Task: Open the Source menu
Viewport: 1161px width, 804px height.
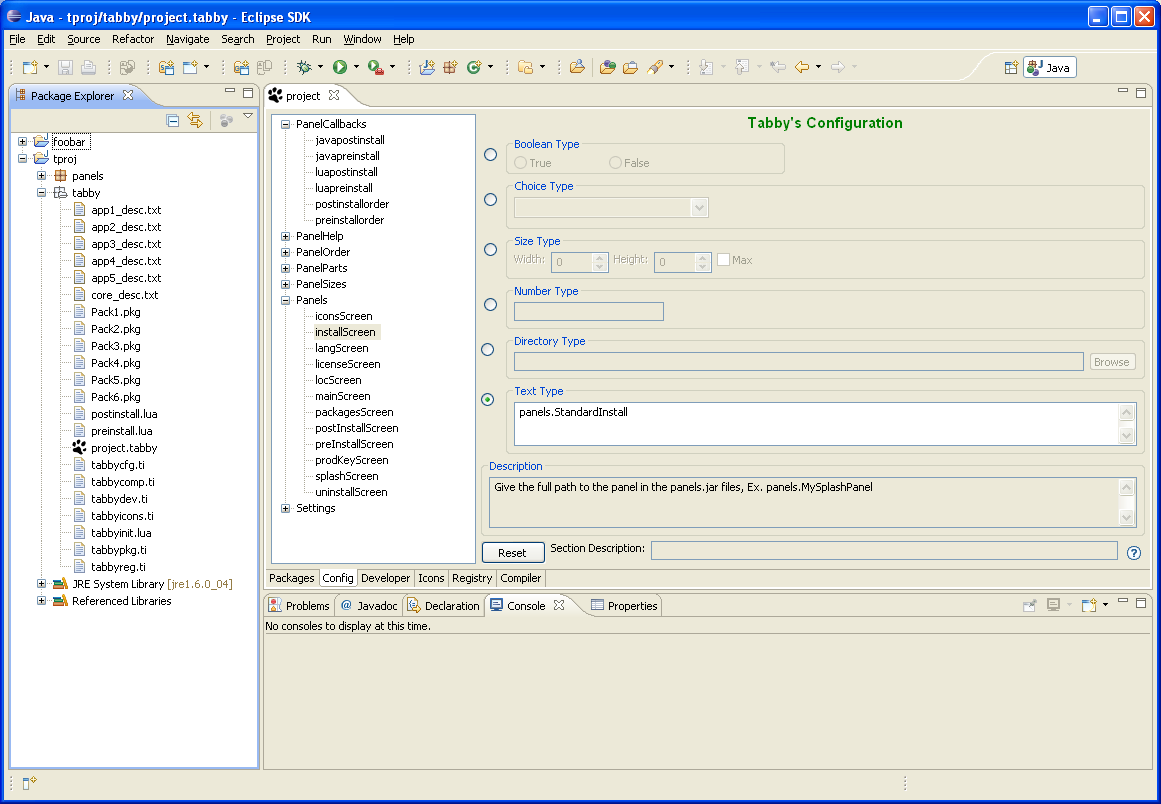Action: pyautogui.click(x=84, y=39)
